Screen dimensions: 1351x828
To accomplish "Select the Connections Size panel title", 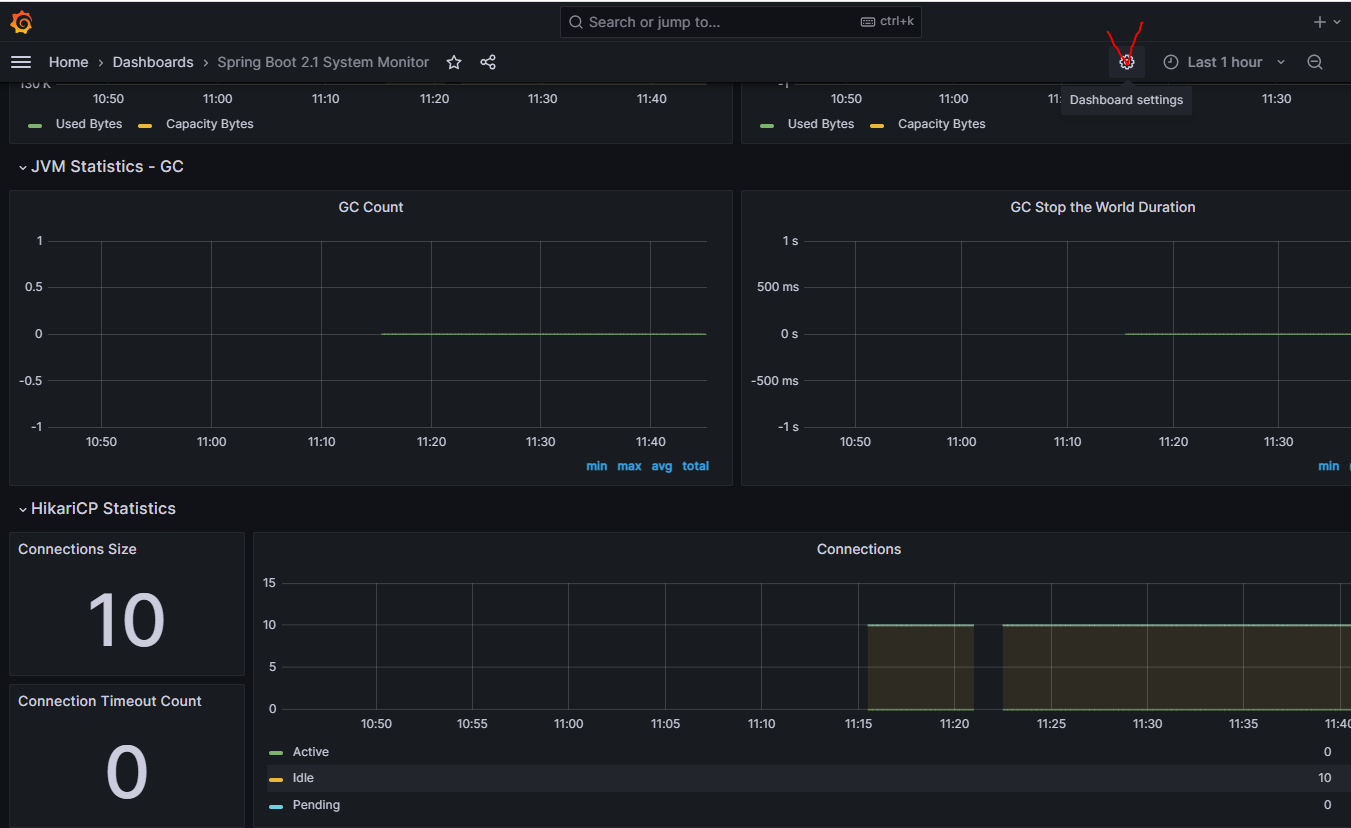I will pos(77,549).
